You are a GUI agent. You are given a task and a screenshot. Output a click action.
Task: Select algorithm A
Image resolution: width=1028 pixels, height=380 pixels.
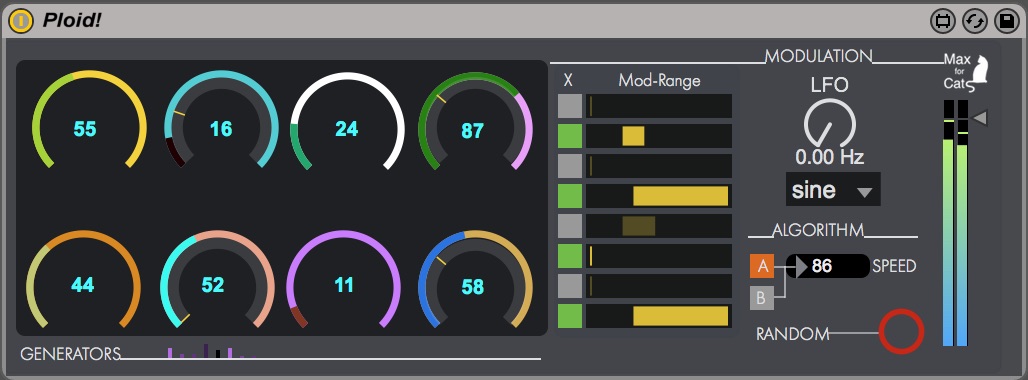coord(762,266)
